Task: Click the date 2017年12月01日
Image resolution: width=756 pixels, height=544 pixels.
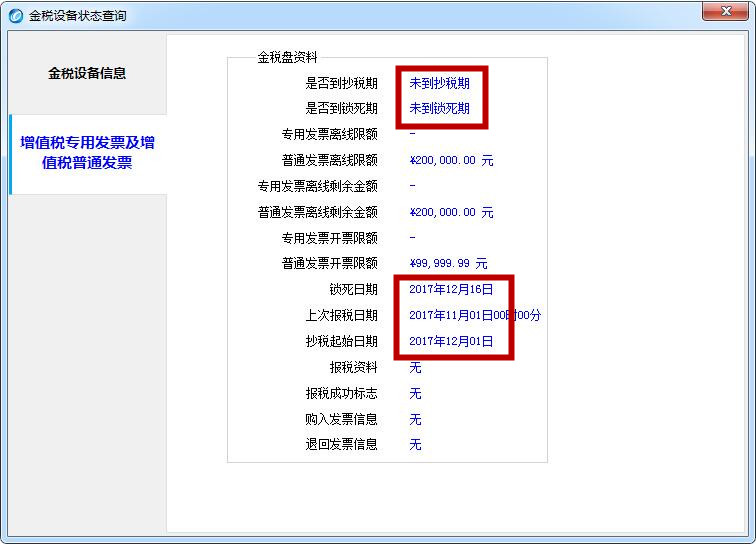Action: 451,341
